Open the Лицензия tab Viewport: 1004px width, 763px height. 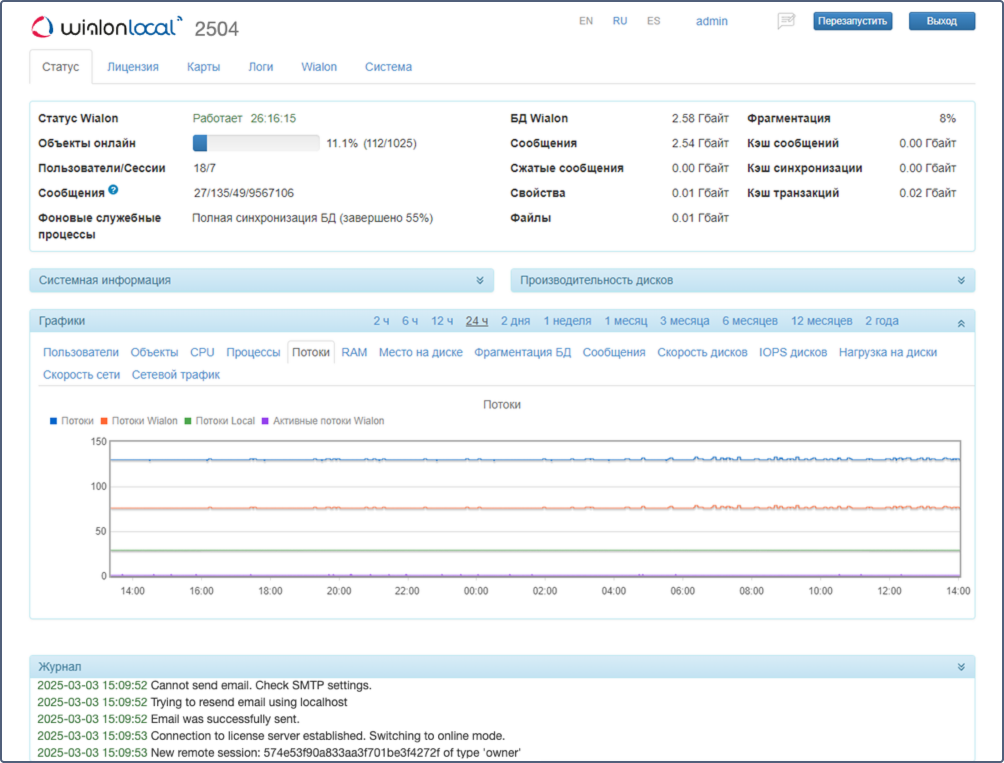pos(132,67)
